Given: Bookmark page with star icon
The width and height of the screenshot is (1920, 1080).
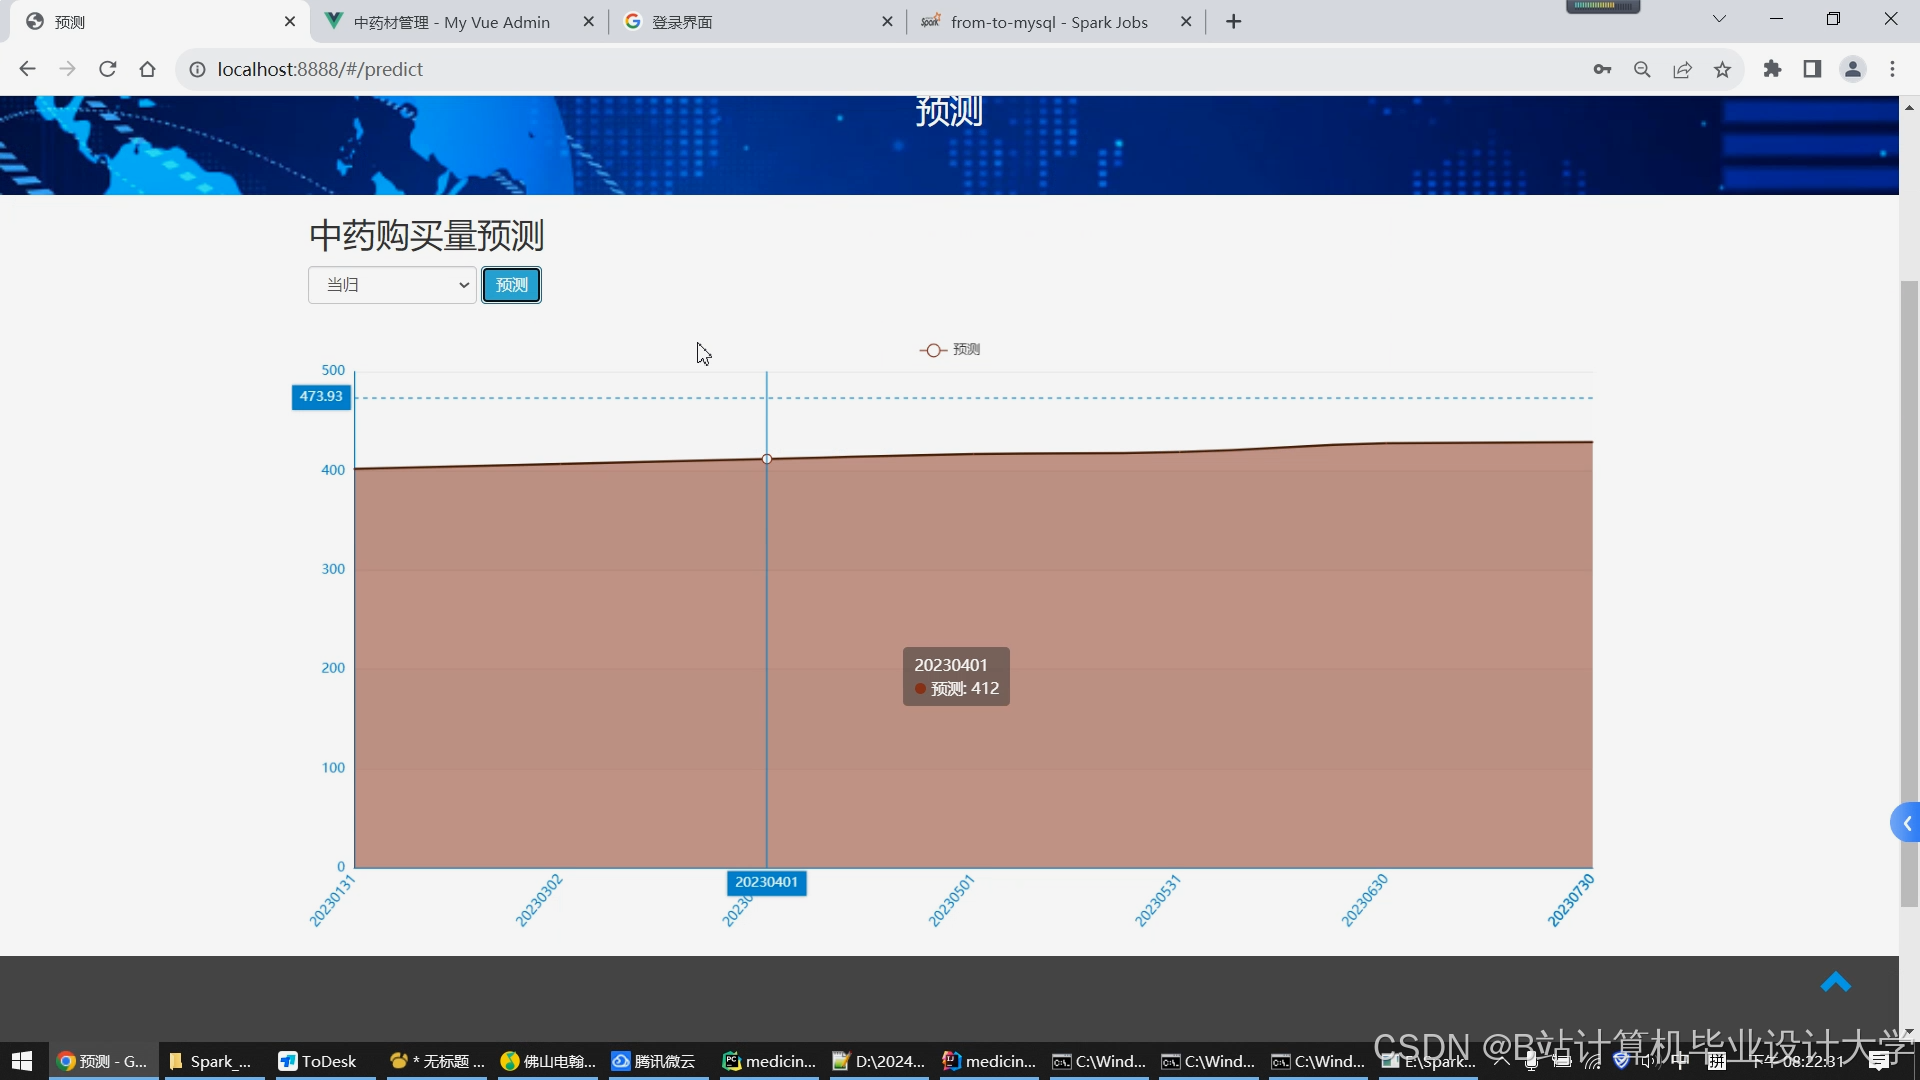Looking at the screenshot, I should point(1722,69).
